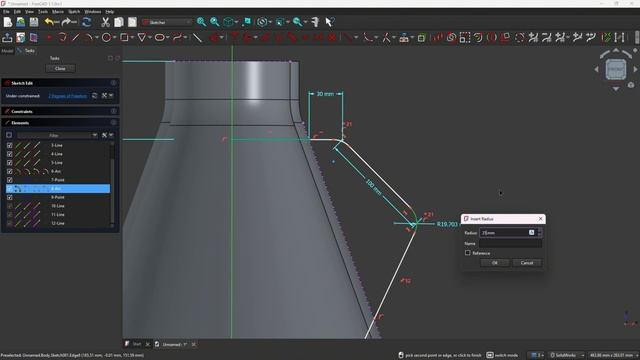Collapse the Constraints panel

click(113, 111)
